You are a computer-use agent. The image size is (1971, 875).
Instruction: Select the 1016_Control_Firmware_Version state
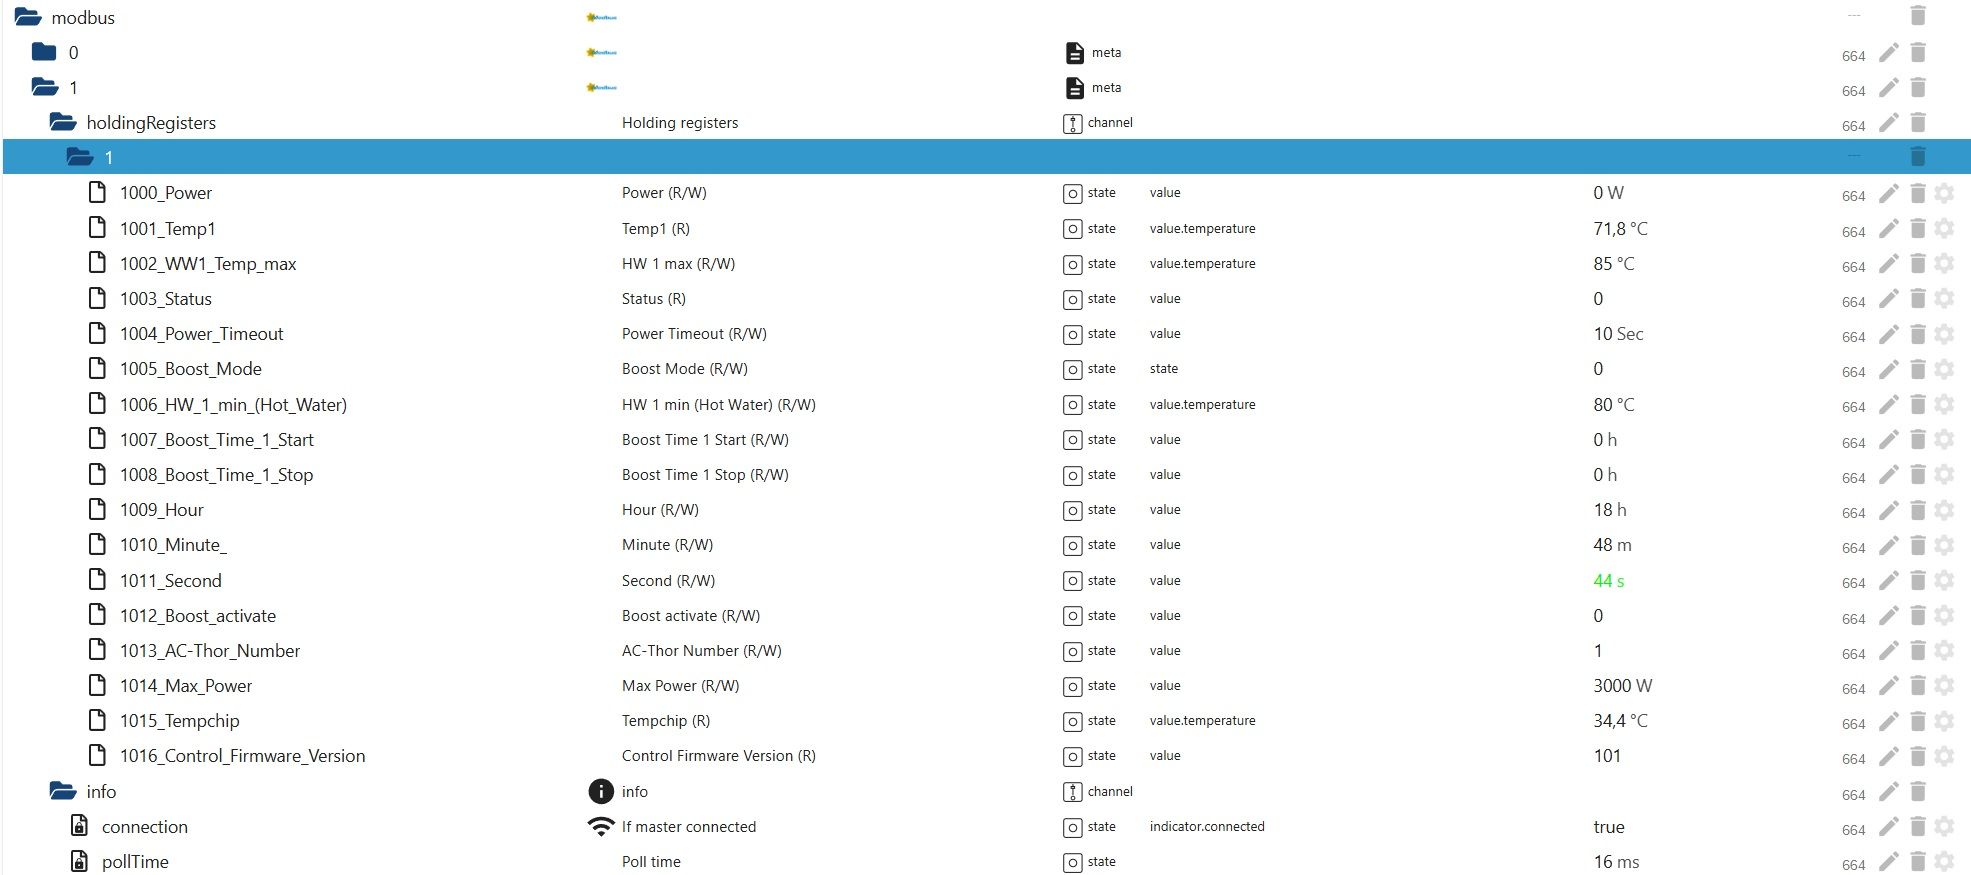pos(242,756)
